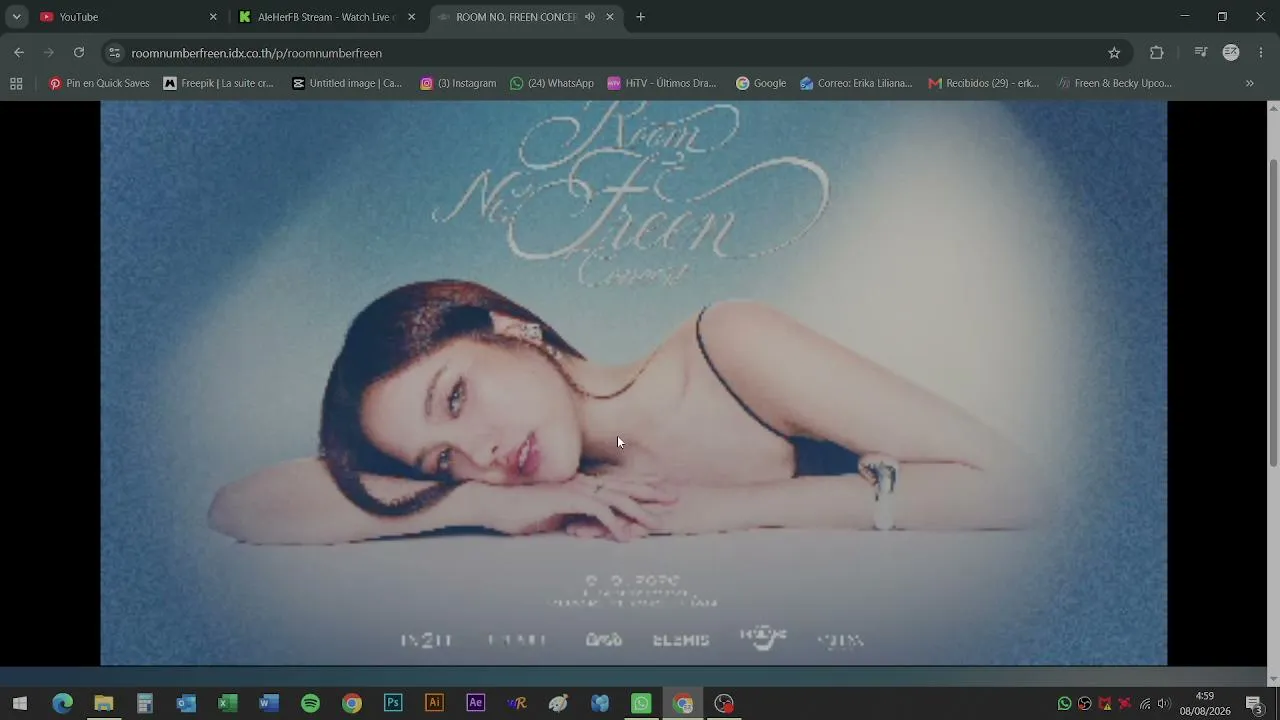Open the McAfee warning tray icon
1280x720 pixels.
1105,704
